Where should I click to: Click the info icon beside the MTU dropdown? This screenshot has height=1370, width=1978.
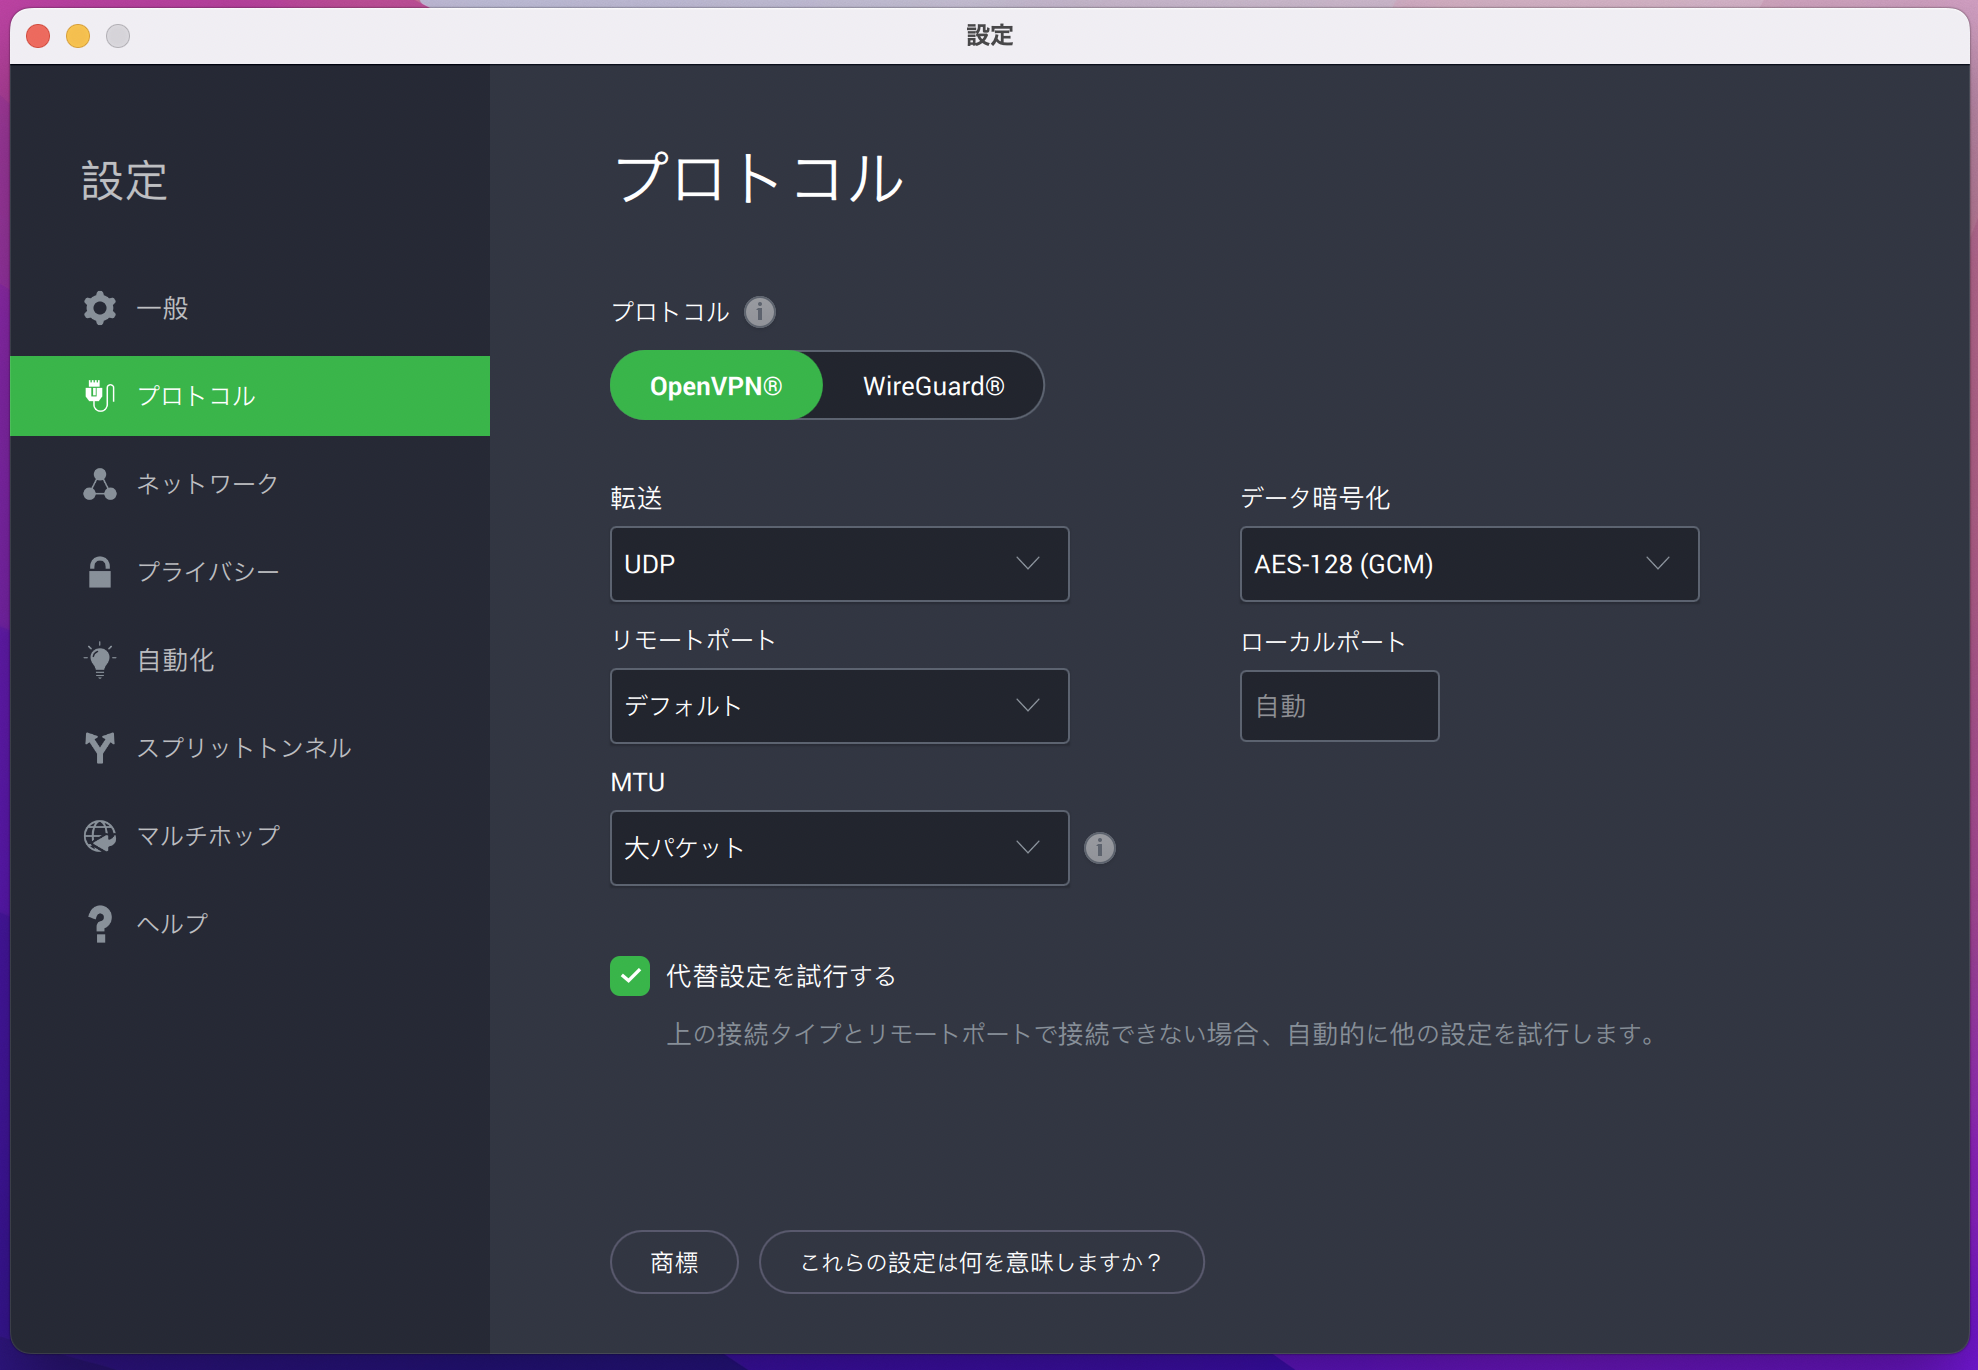tap(1100, 848)
